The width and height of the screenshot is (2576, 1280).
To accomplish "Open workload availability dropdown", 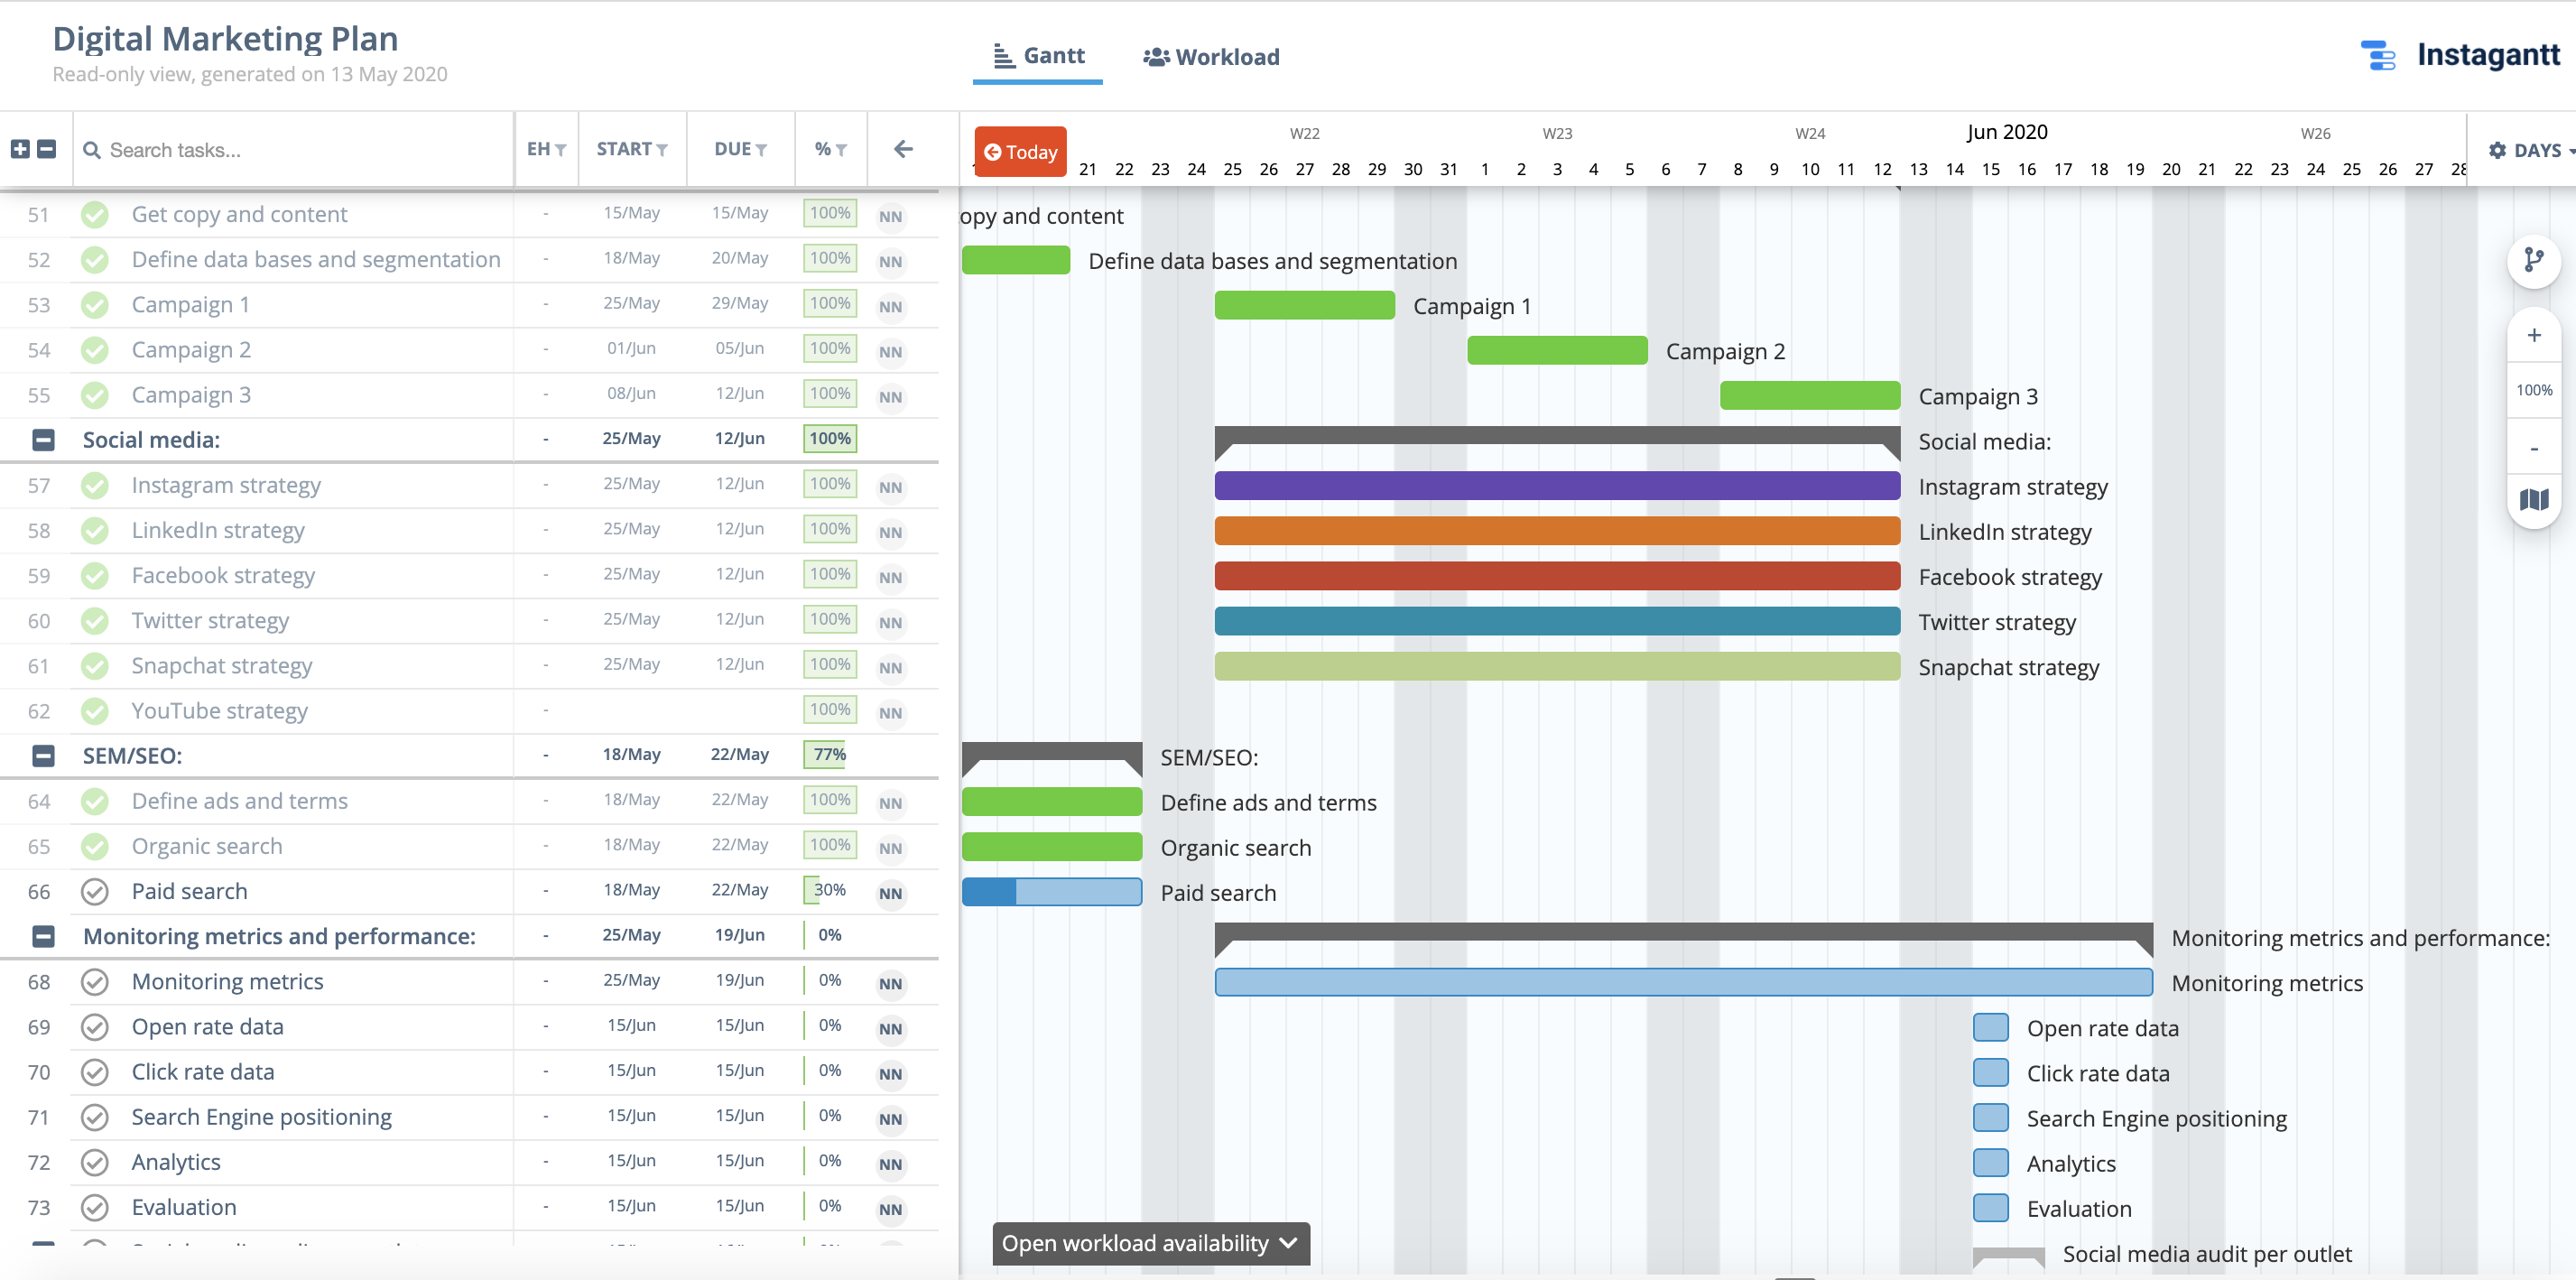I will tap(1150, 1244).
